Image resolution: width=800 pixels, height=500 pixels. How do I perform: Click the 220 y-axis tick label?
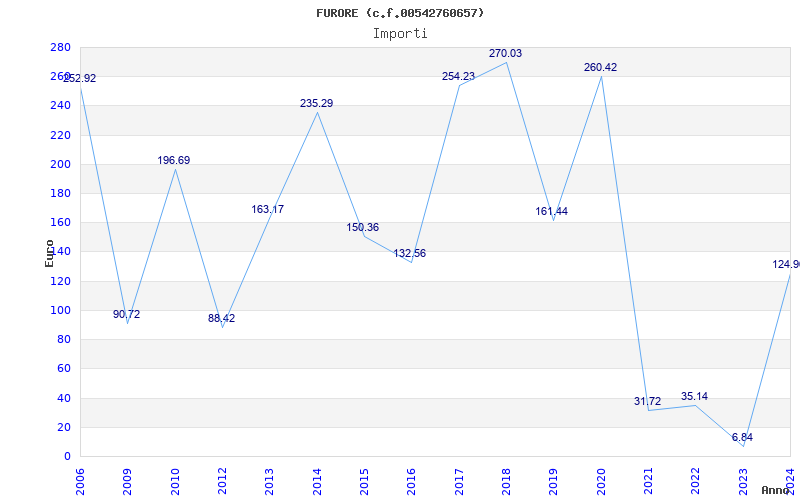tap(60, 135)
